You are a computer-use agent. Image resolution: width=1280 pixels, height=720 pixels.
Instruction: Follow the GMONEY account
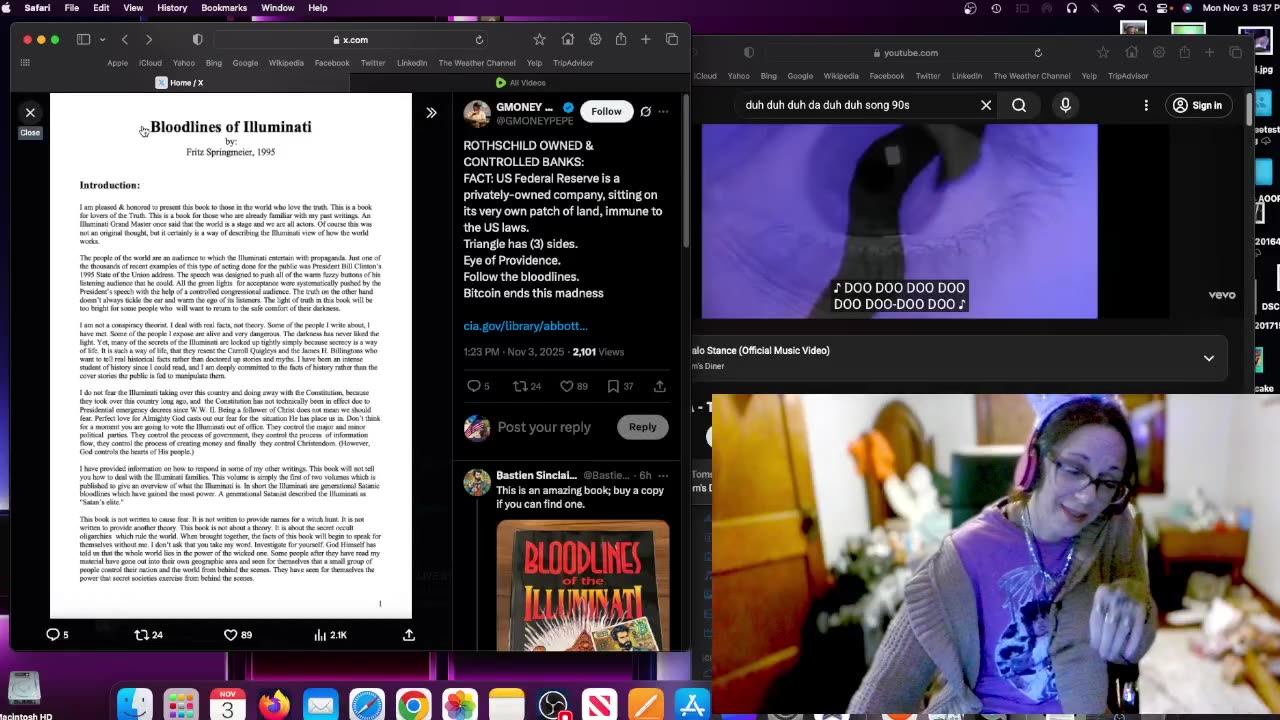pos(606,111)
